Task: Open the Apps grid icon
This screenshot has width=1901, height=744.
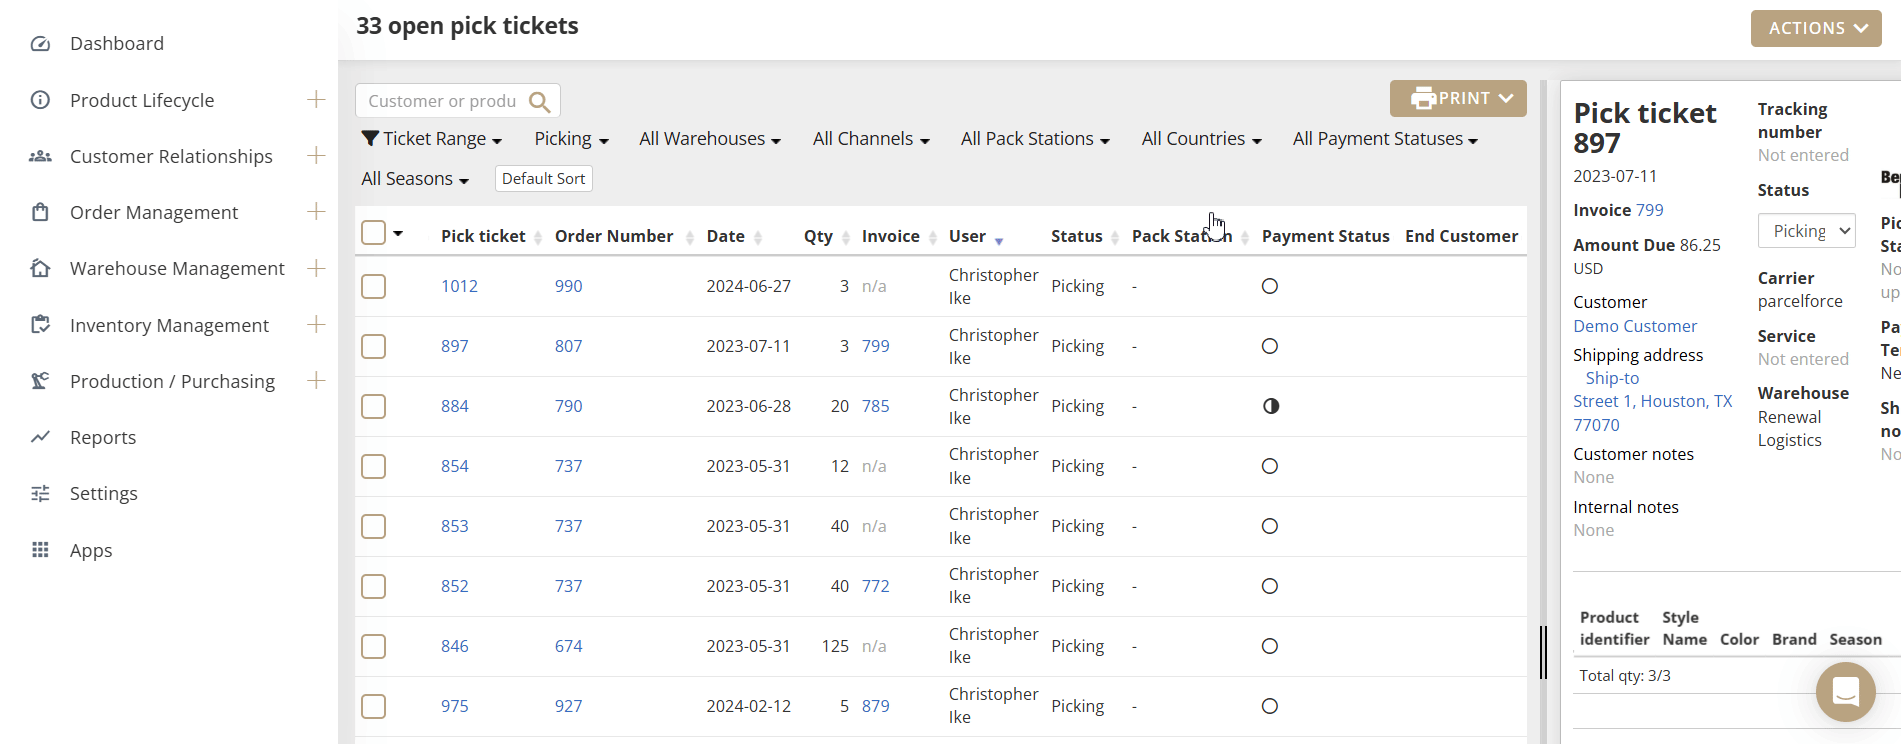Action: (x=40, y=550)
